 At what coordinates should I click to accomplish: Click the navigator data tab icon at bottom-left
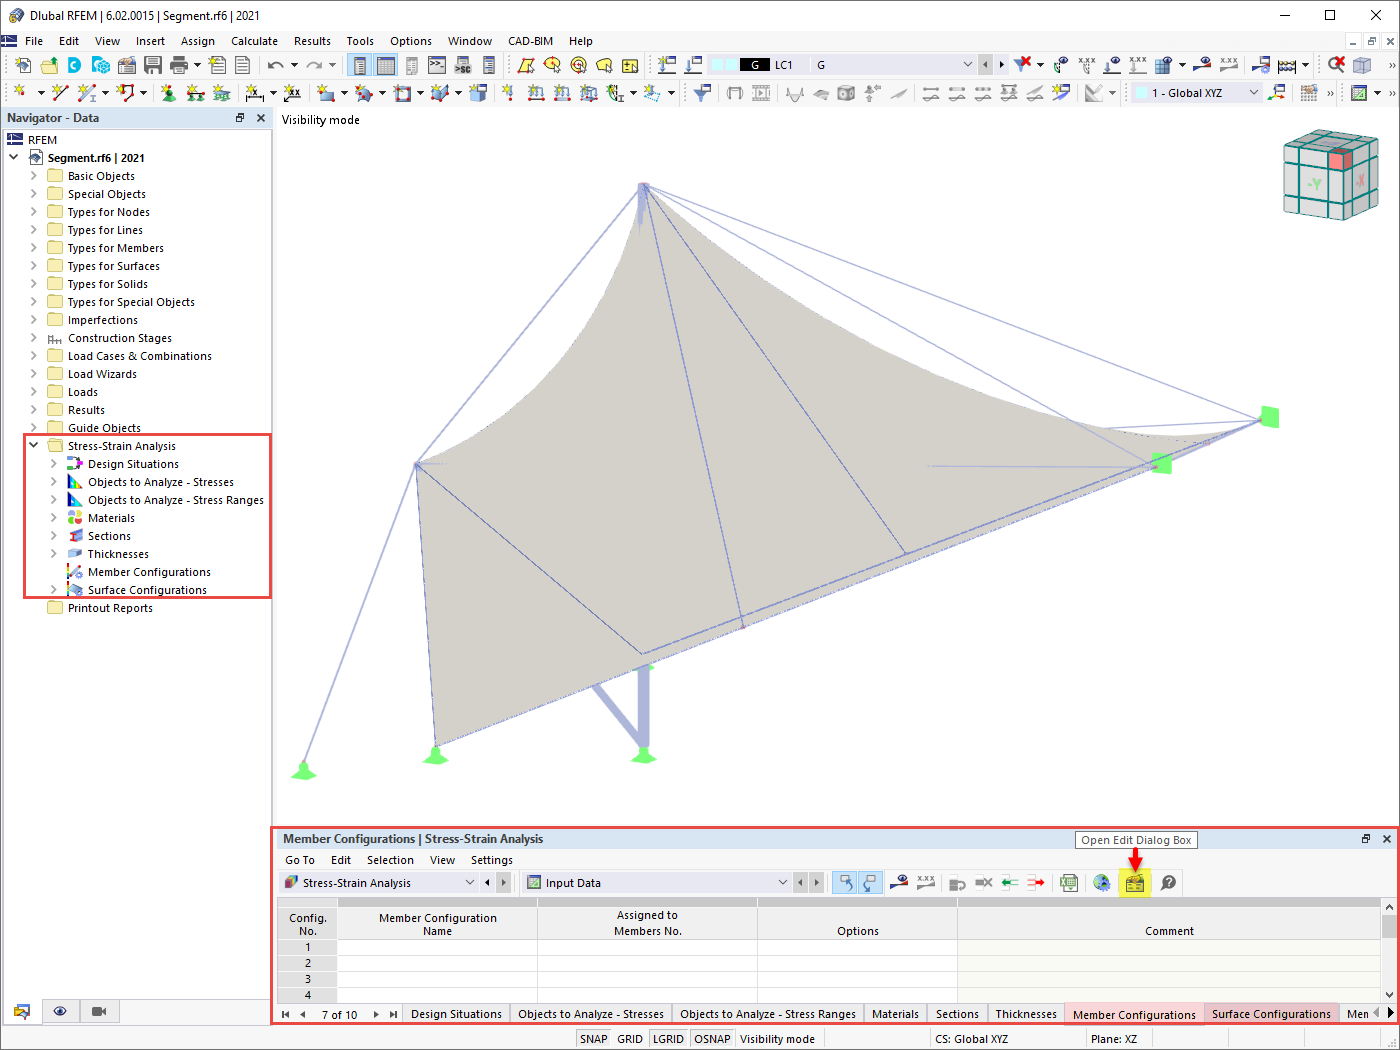tap(22, 1011)
